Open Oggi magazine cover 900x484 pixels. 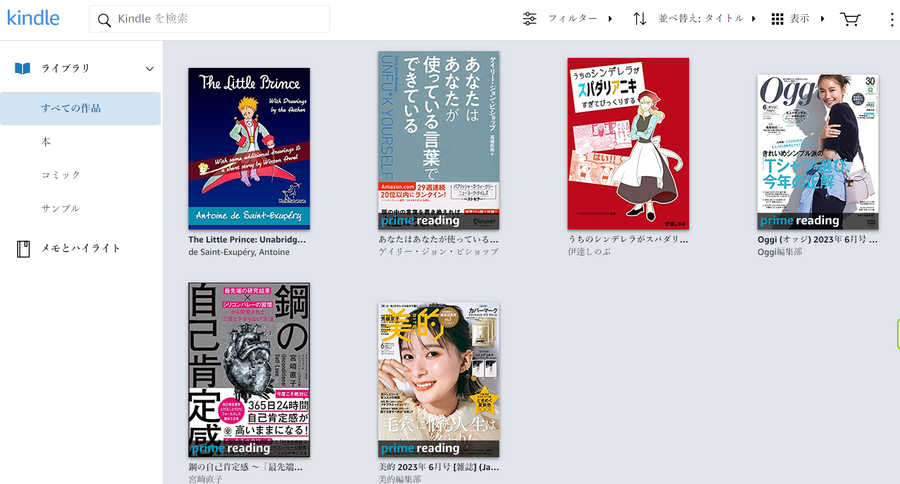click(x=818, y=152)
